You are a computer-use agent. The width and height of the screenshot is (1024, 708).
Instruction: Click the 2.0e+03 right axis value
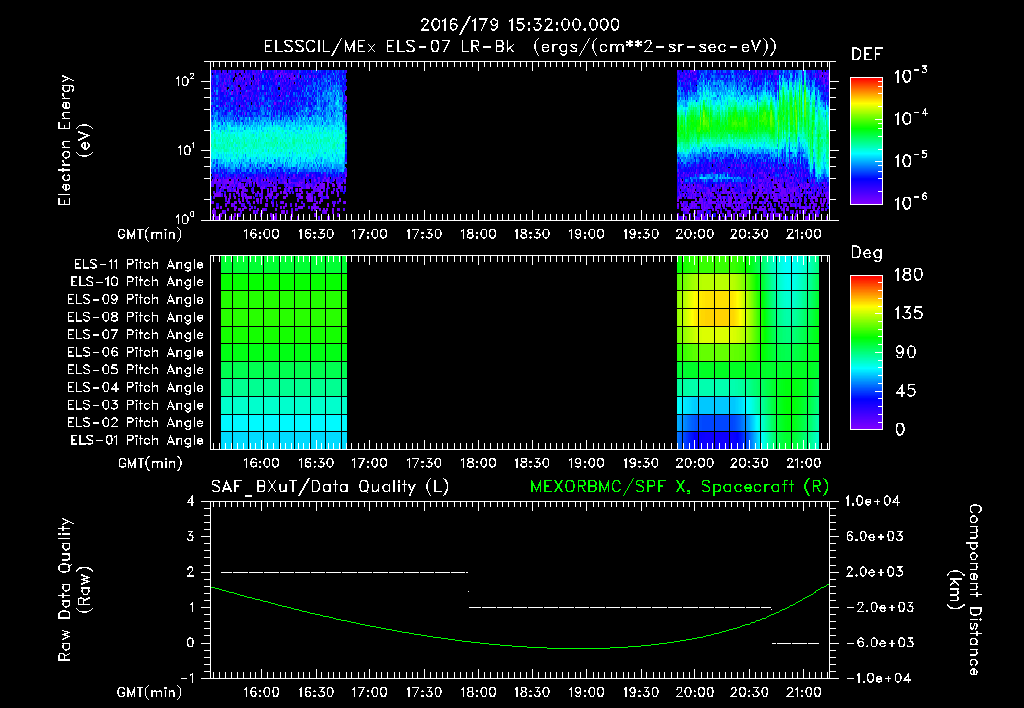[x=875, y=572]
